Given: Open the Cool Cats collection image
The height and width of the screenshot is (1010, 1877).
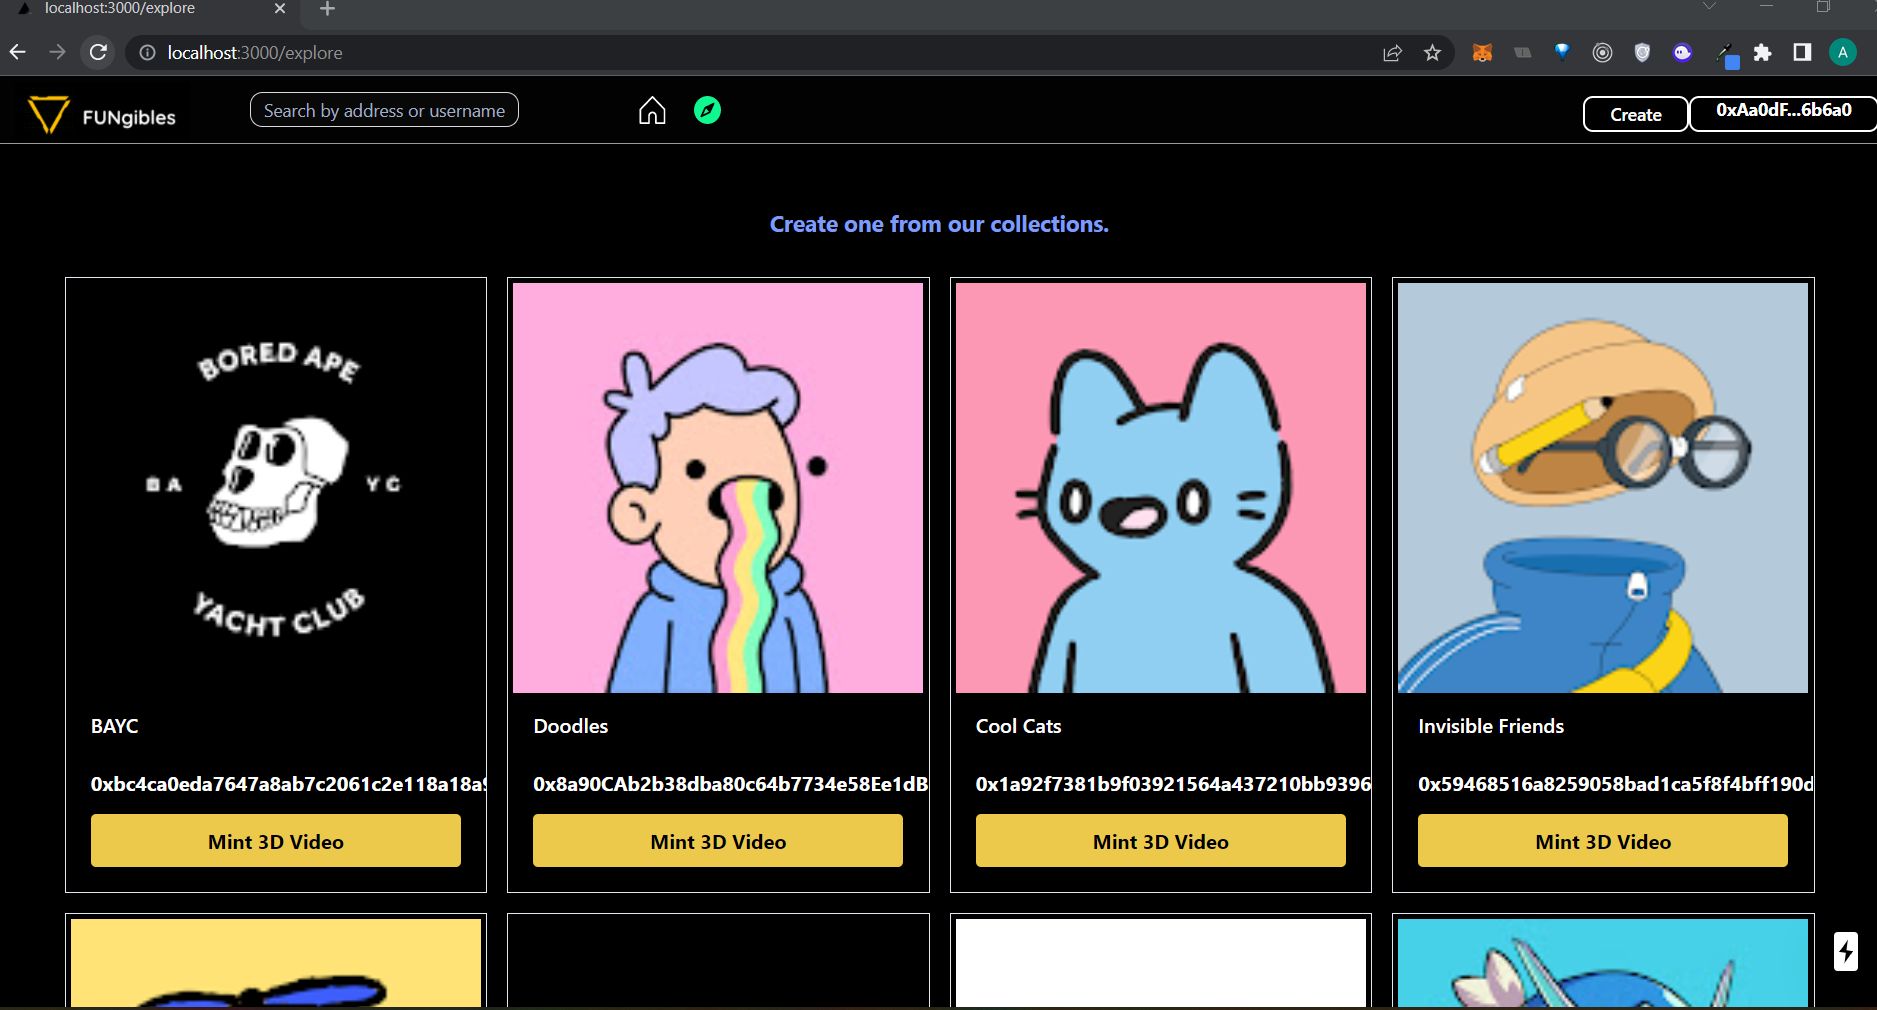Looking at the screenshot, I should (x=1161, y=488).
